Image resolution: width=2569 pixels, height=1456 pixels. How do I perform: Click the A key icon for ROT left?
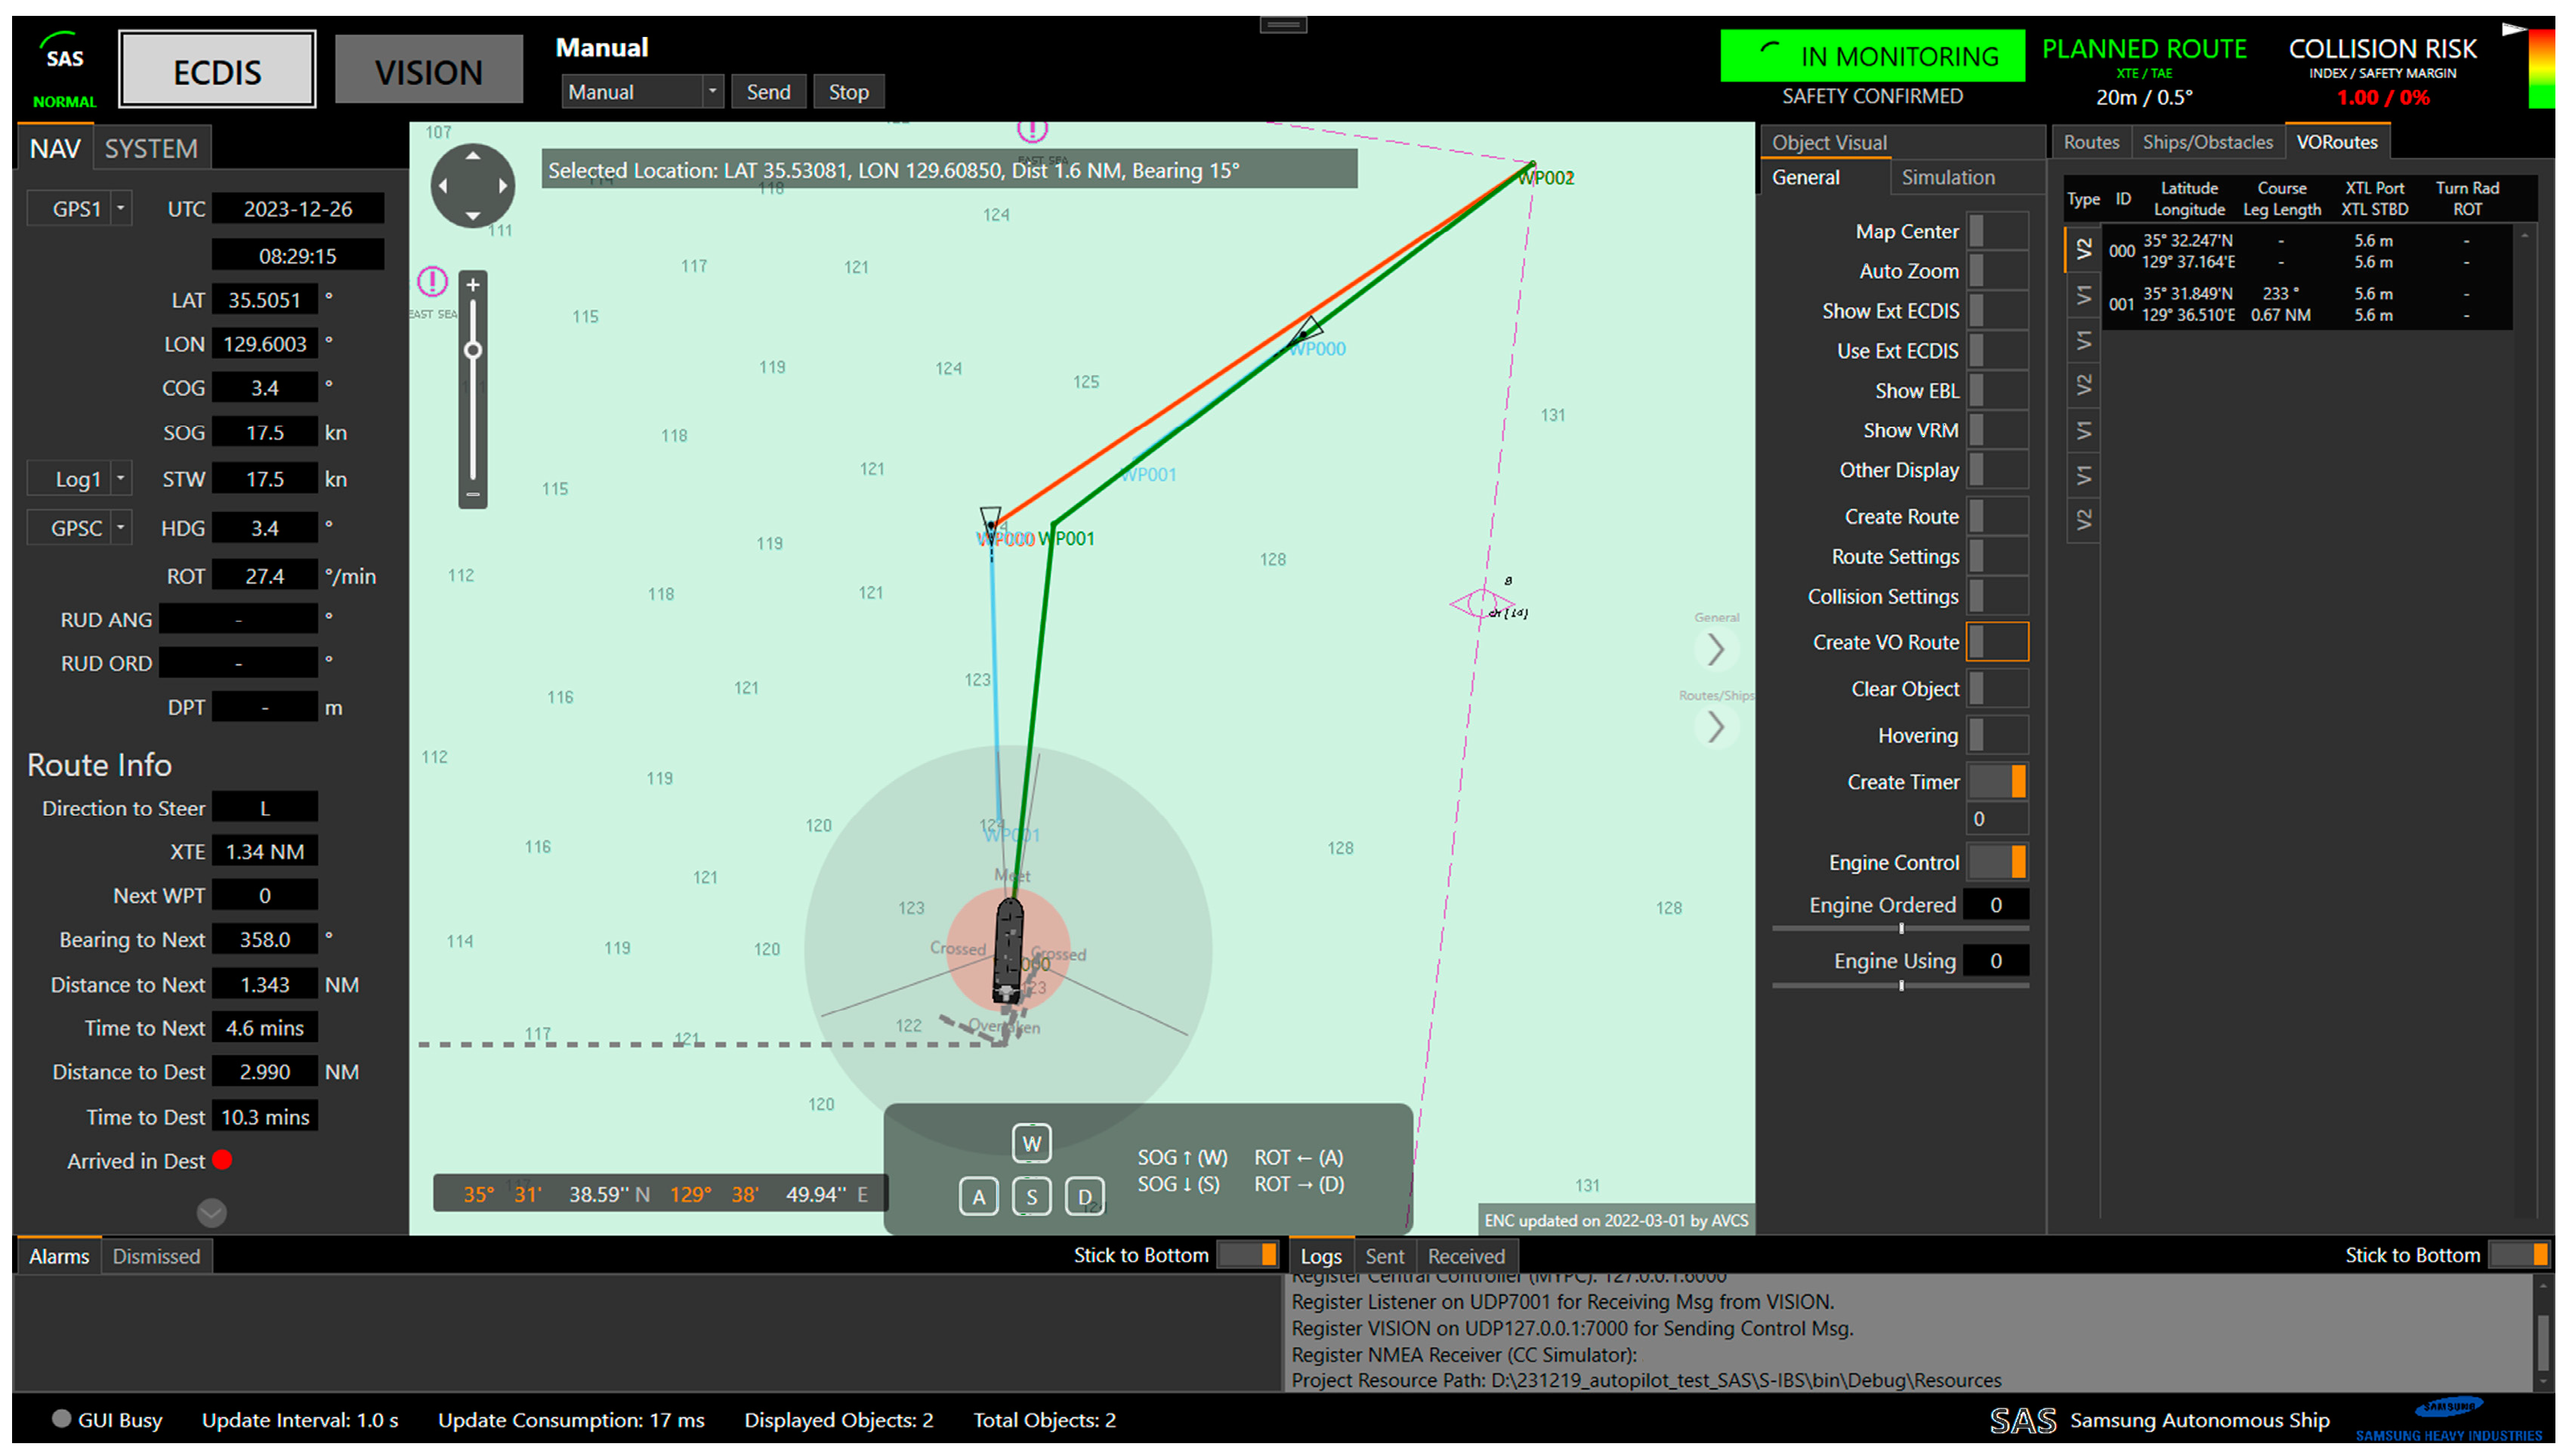click(978, 1196)
